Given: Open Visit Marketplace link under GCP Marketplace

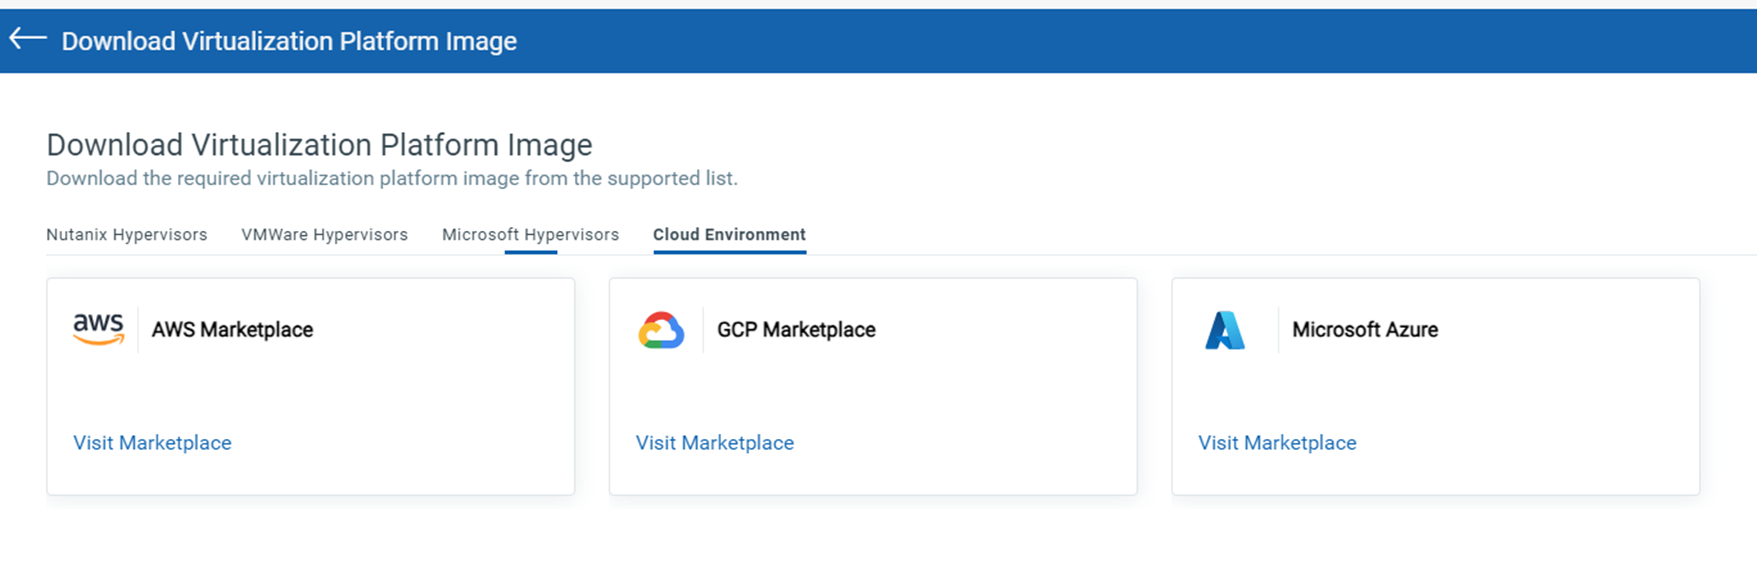Looking at the screenshot, I should tap(715, 443).
